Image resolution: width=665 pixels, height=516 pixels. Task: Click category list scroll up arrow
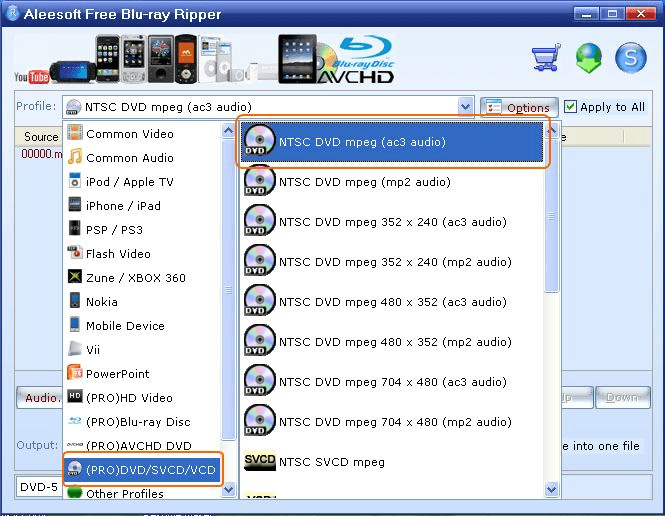[x=228, y=130]
